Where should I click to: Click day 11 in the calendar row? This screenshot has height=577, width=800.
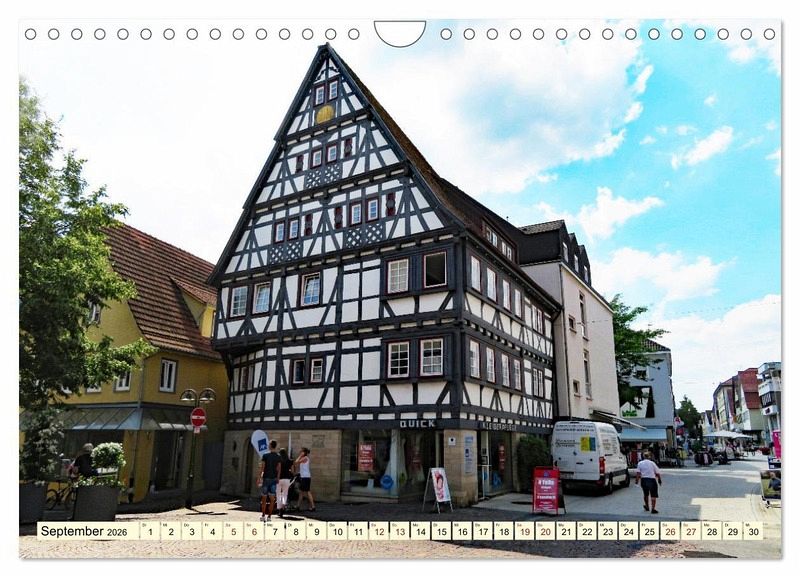click(357, 531)
